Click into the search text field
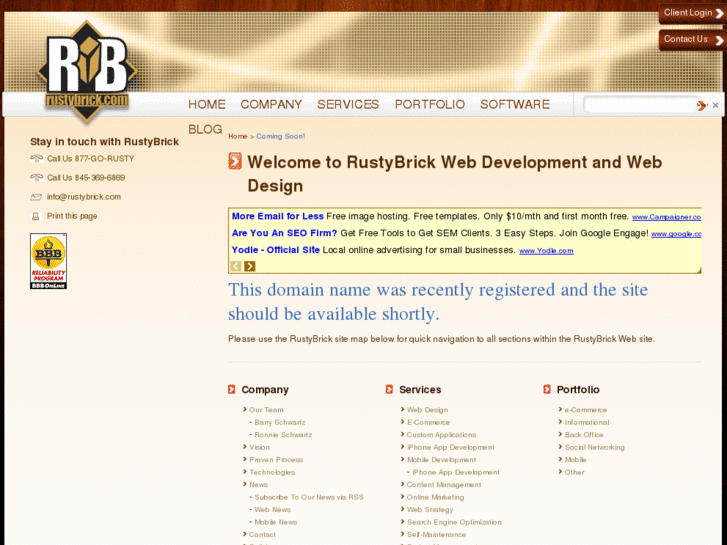The width and height of the screenshot is (727, 545). (638, 105)
